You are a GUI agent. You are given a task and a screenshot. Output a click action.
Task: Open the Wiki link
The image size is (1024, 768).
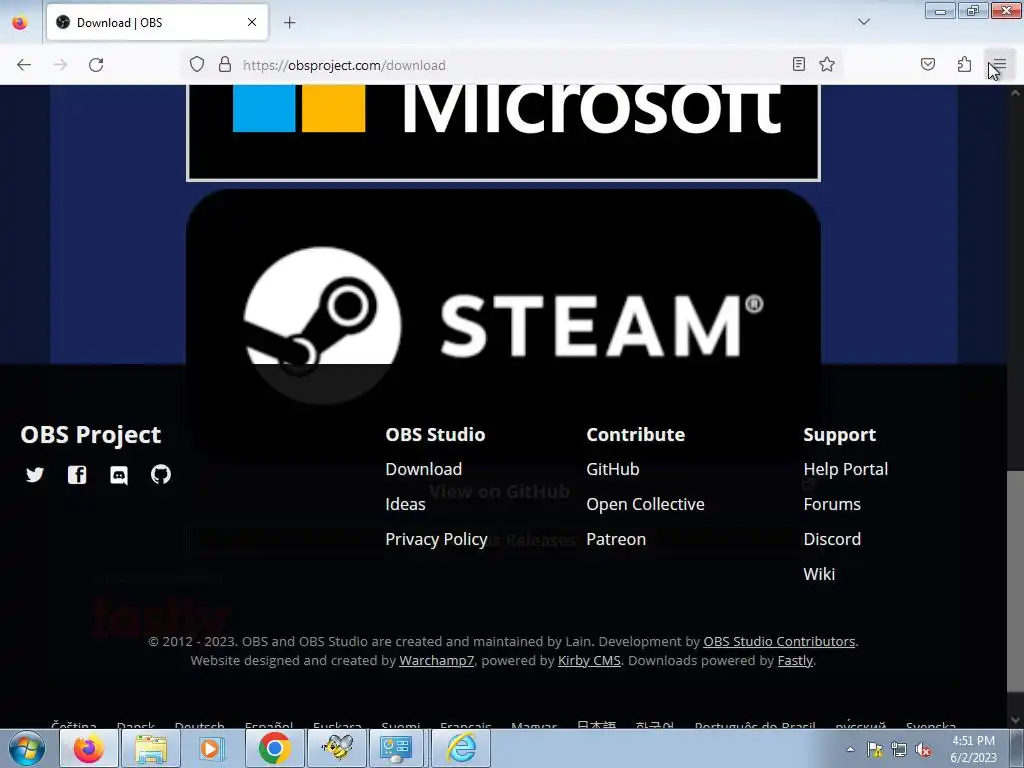(x=819, y=574)
